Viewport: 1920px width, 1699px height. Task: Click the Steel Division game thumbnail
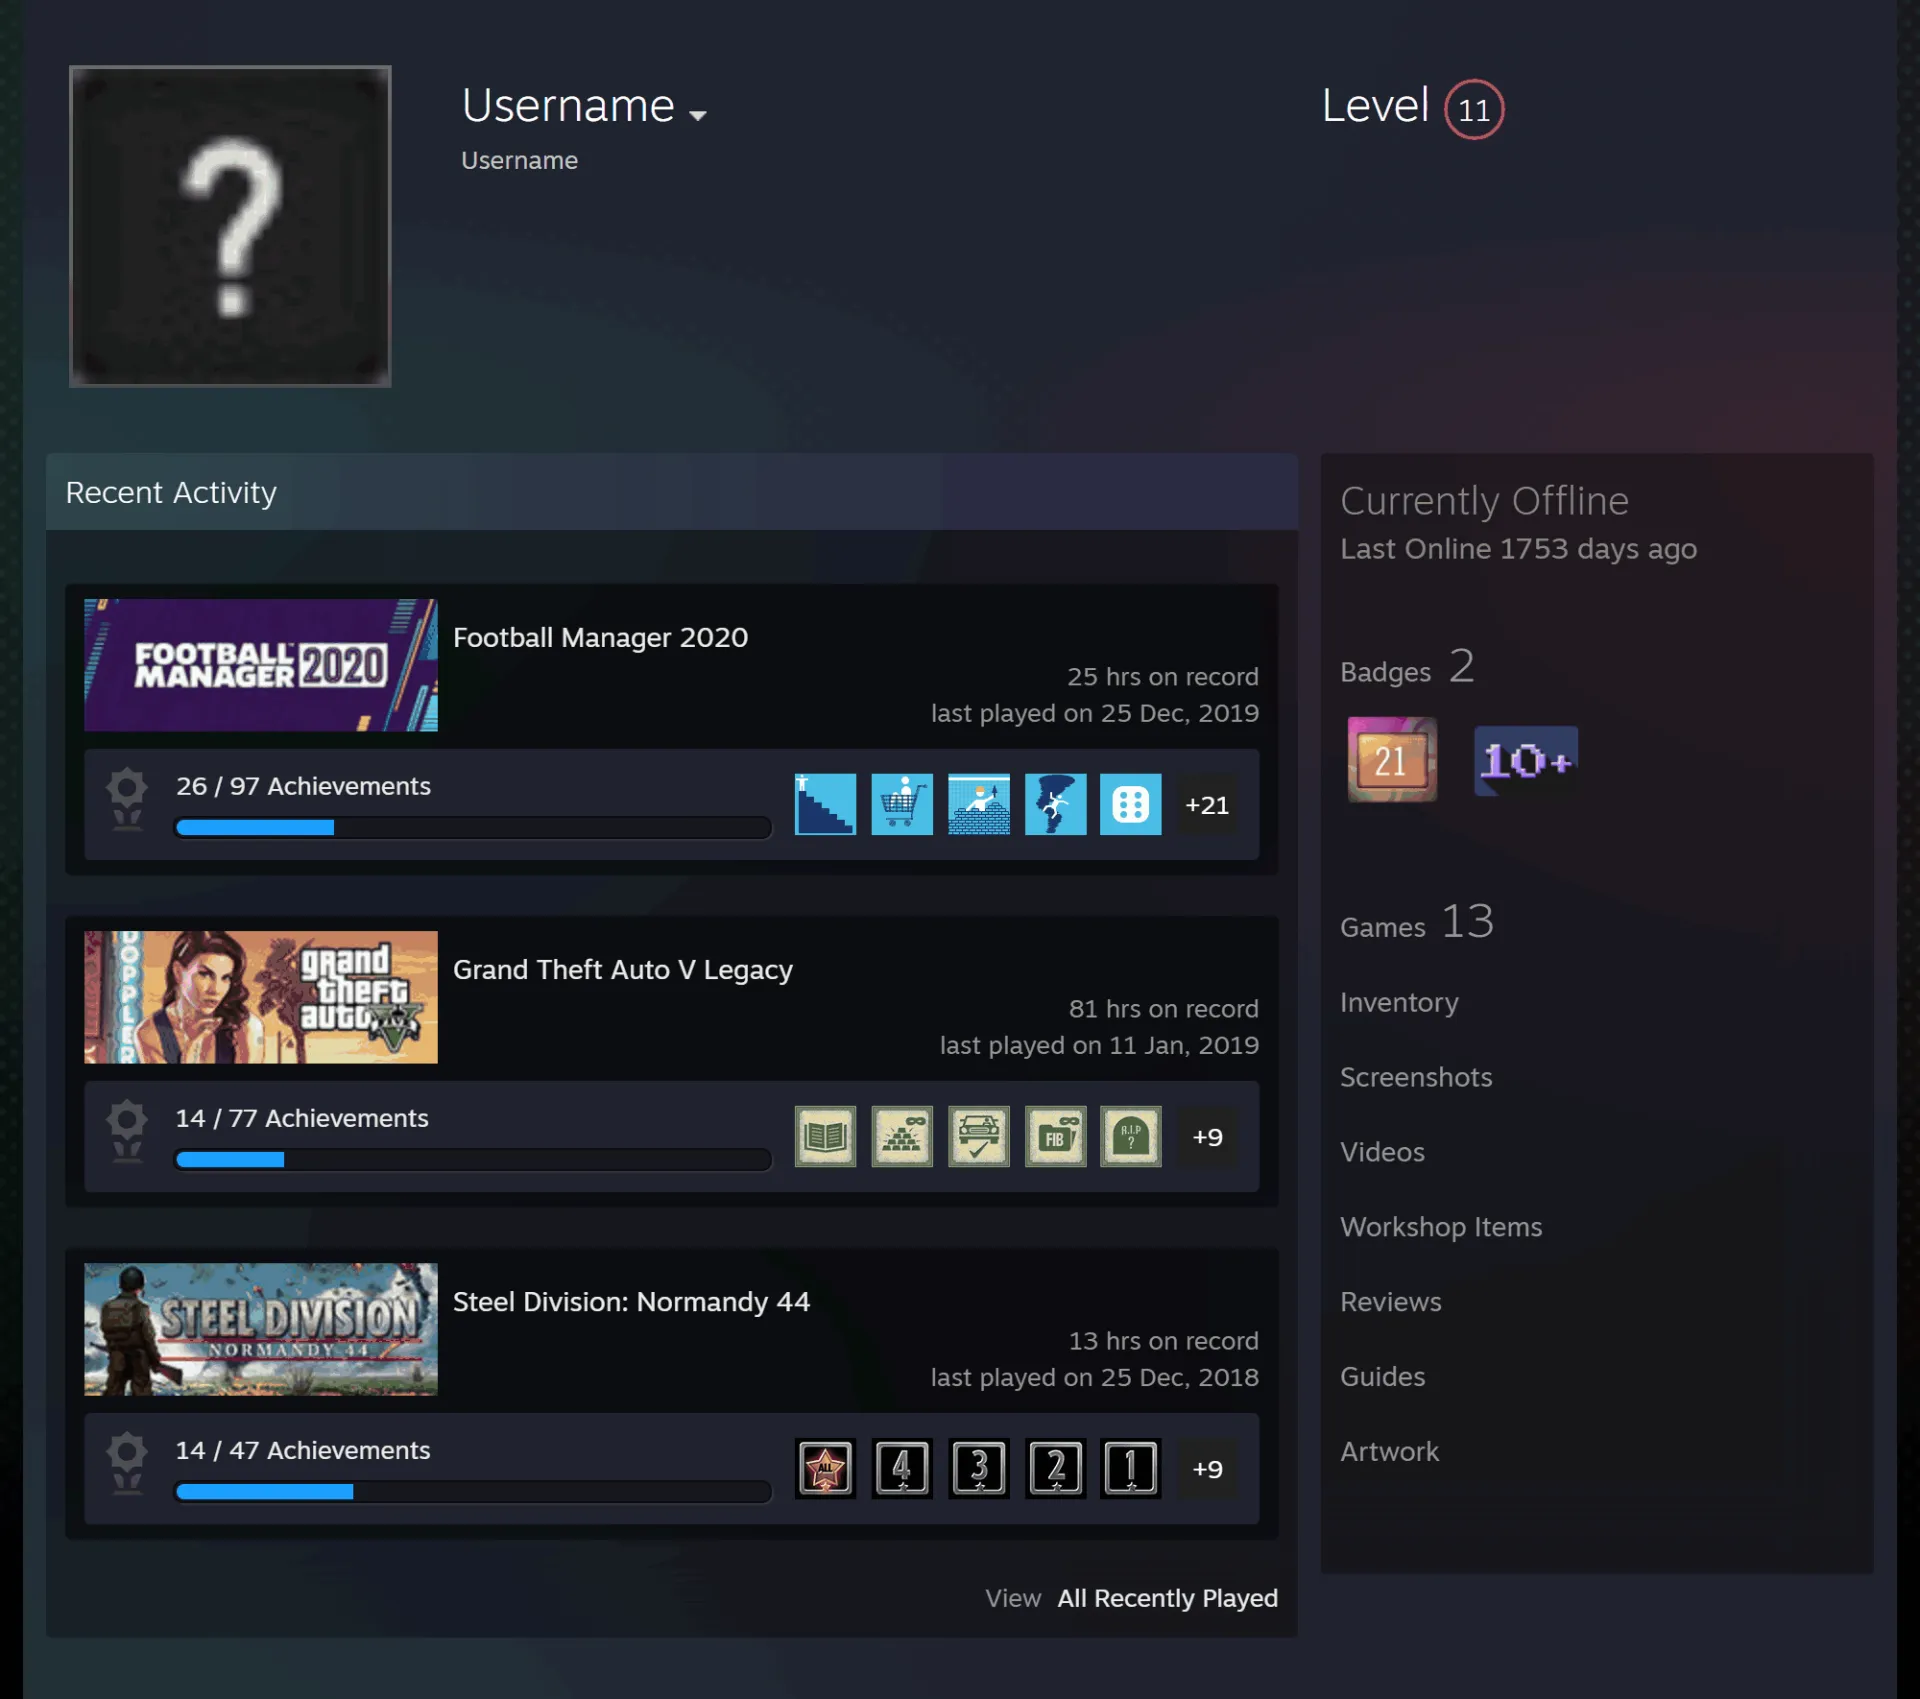click(261, 1329)
